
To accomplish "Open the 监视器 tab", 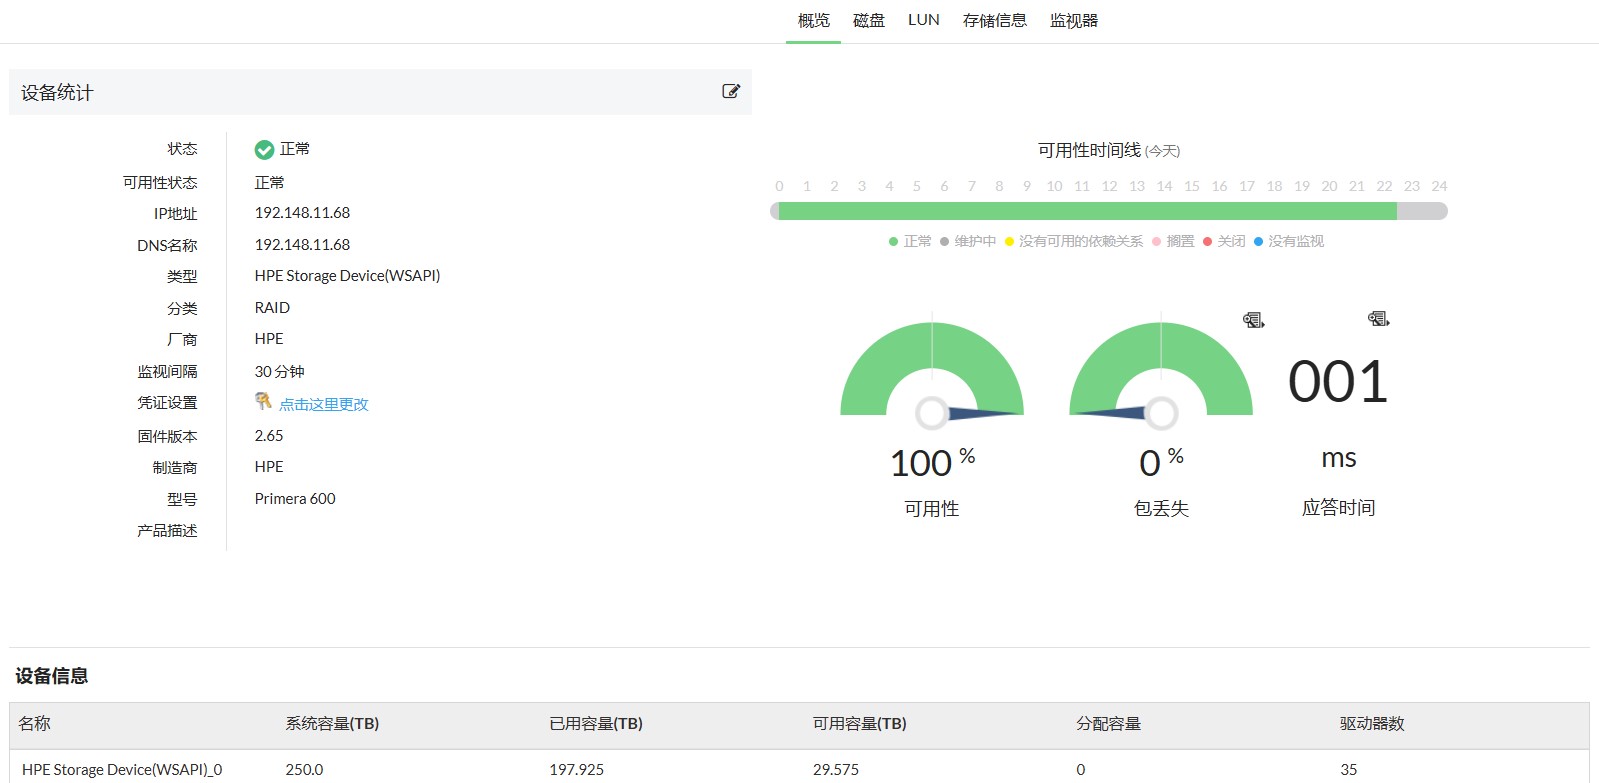I will coord(1074,21).
